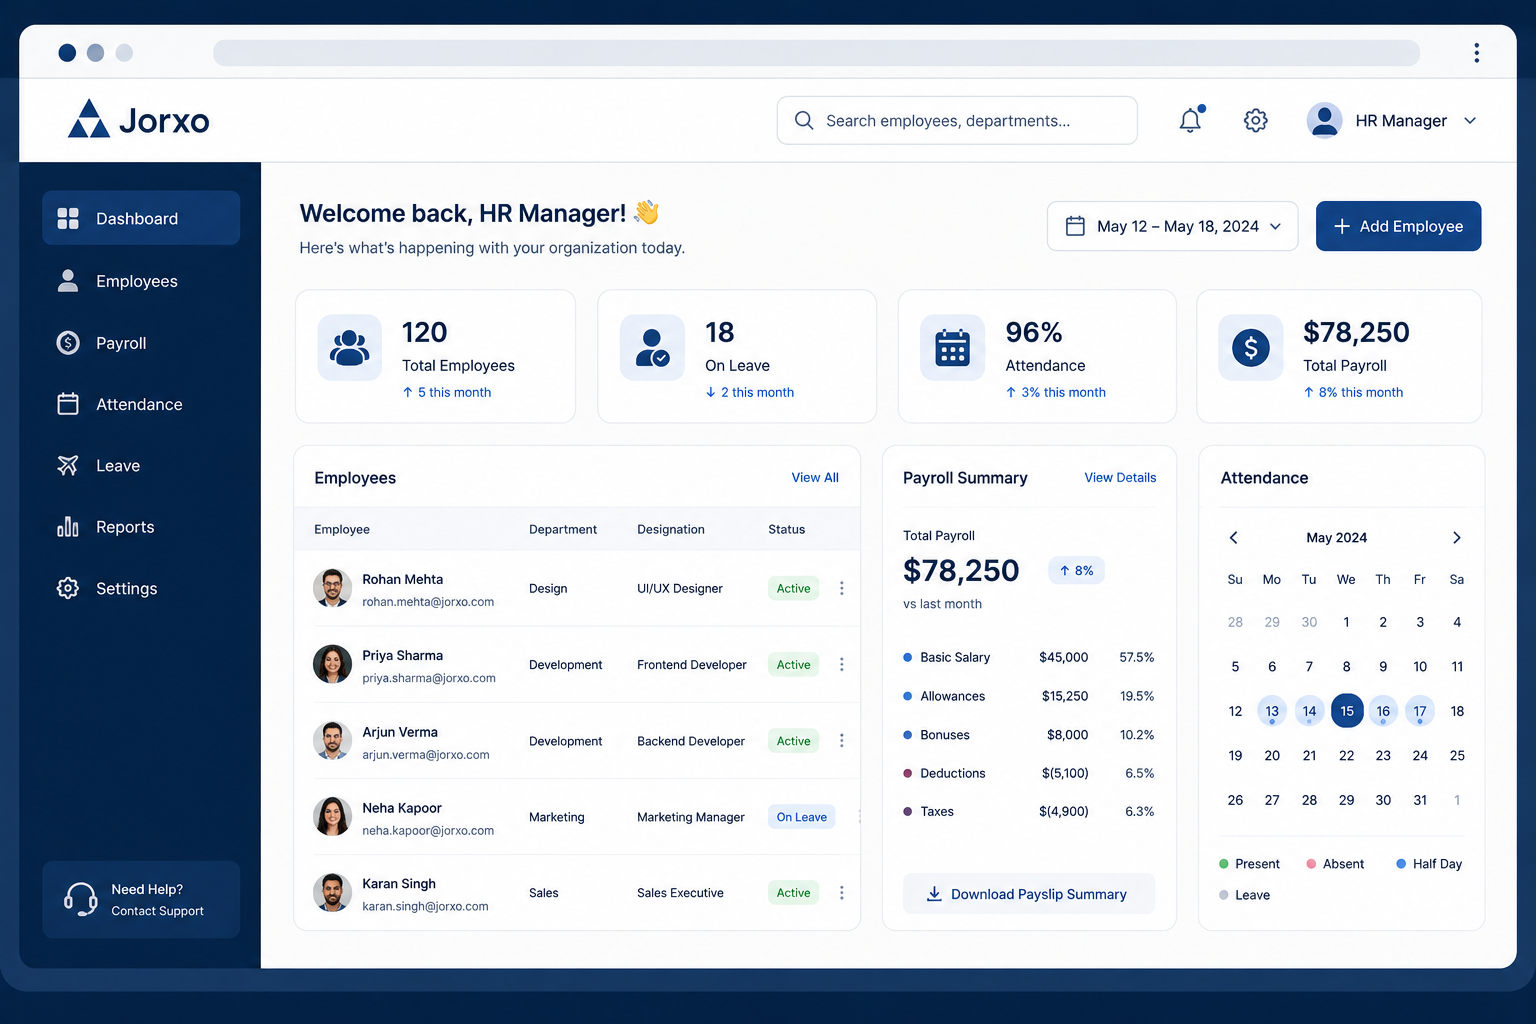Click the search magnifier icon
Screen dimensions: 1536x1024
(x=804, y=120)
